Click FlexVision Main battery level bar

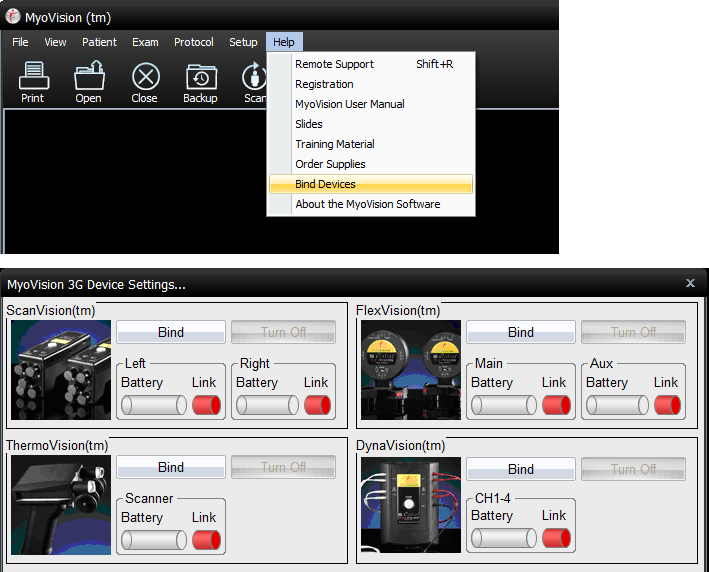(504, 405)
